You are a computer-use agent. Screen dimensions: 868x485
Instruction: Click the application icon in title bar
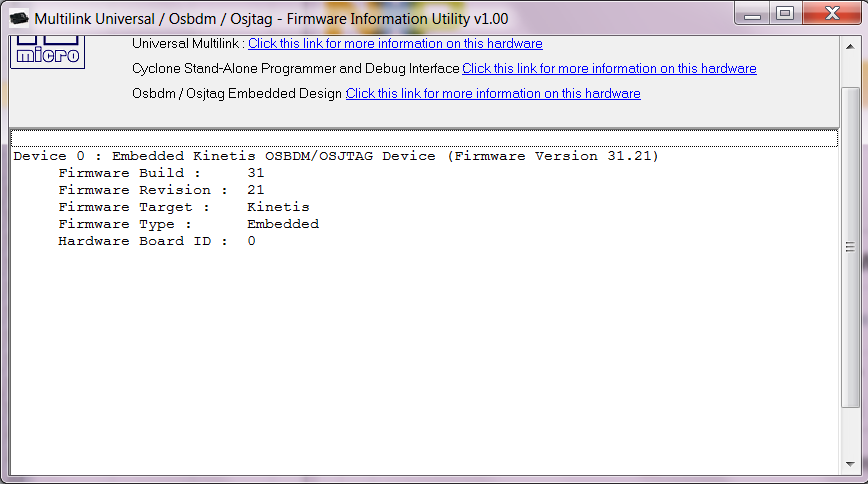19,18
